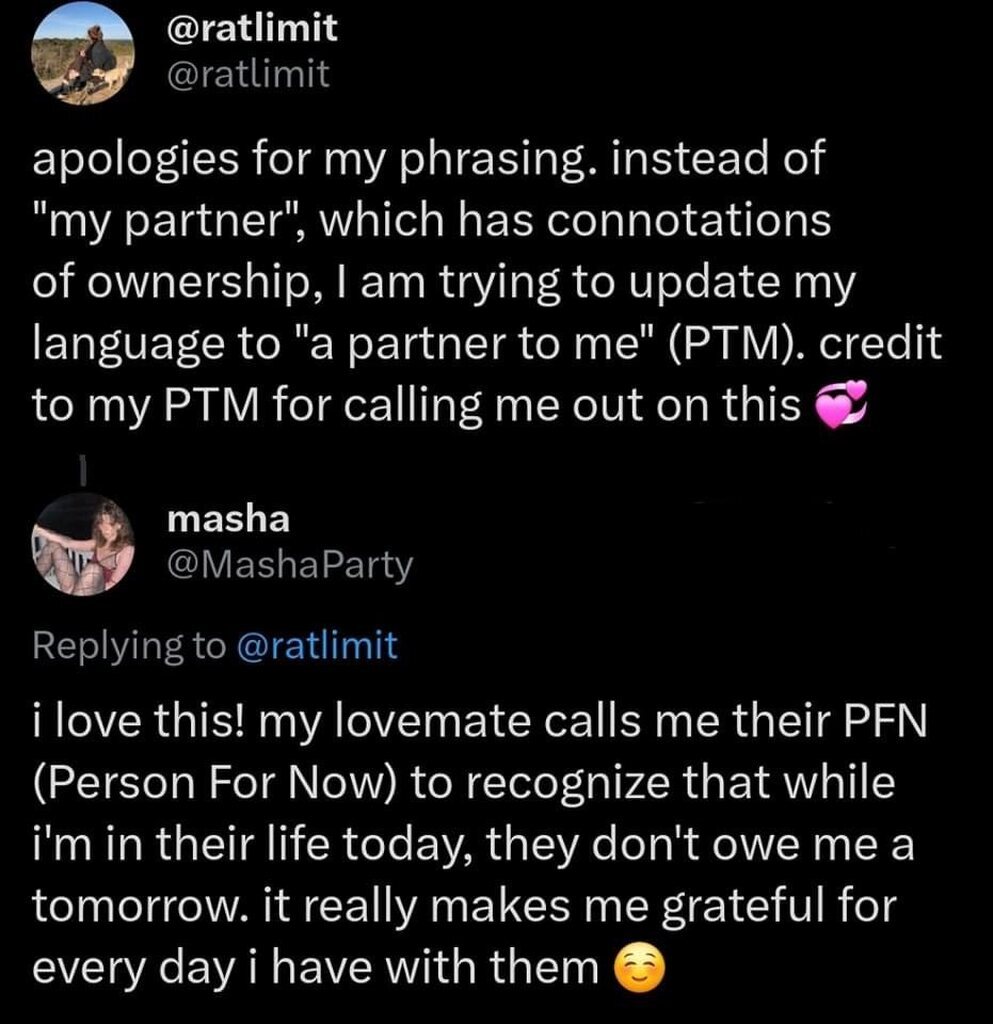Open the ratlimit profile picture
Viewport: 993px width, 1024px height.
pyautogui.click(x=83, y=54)
